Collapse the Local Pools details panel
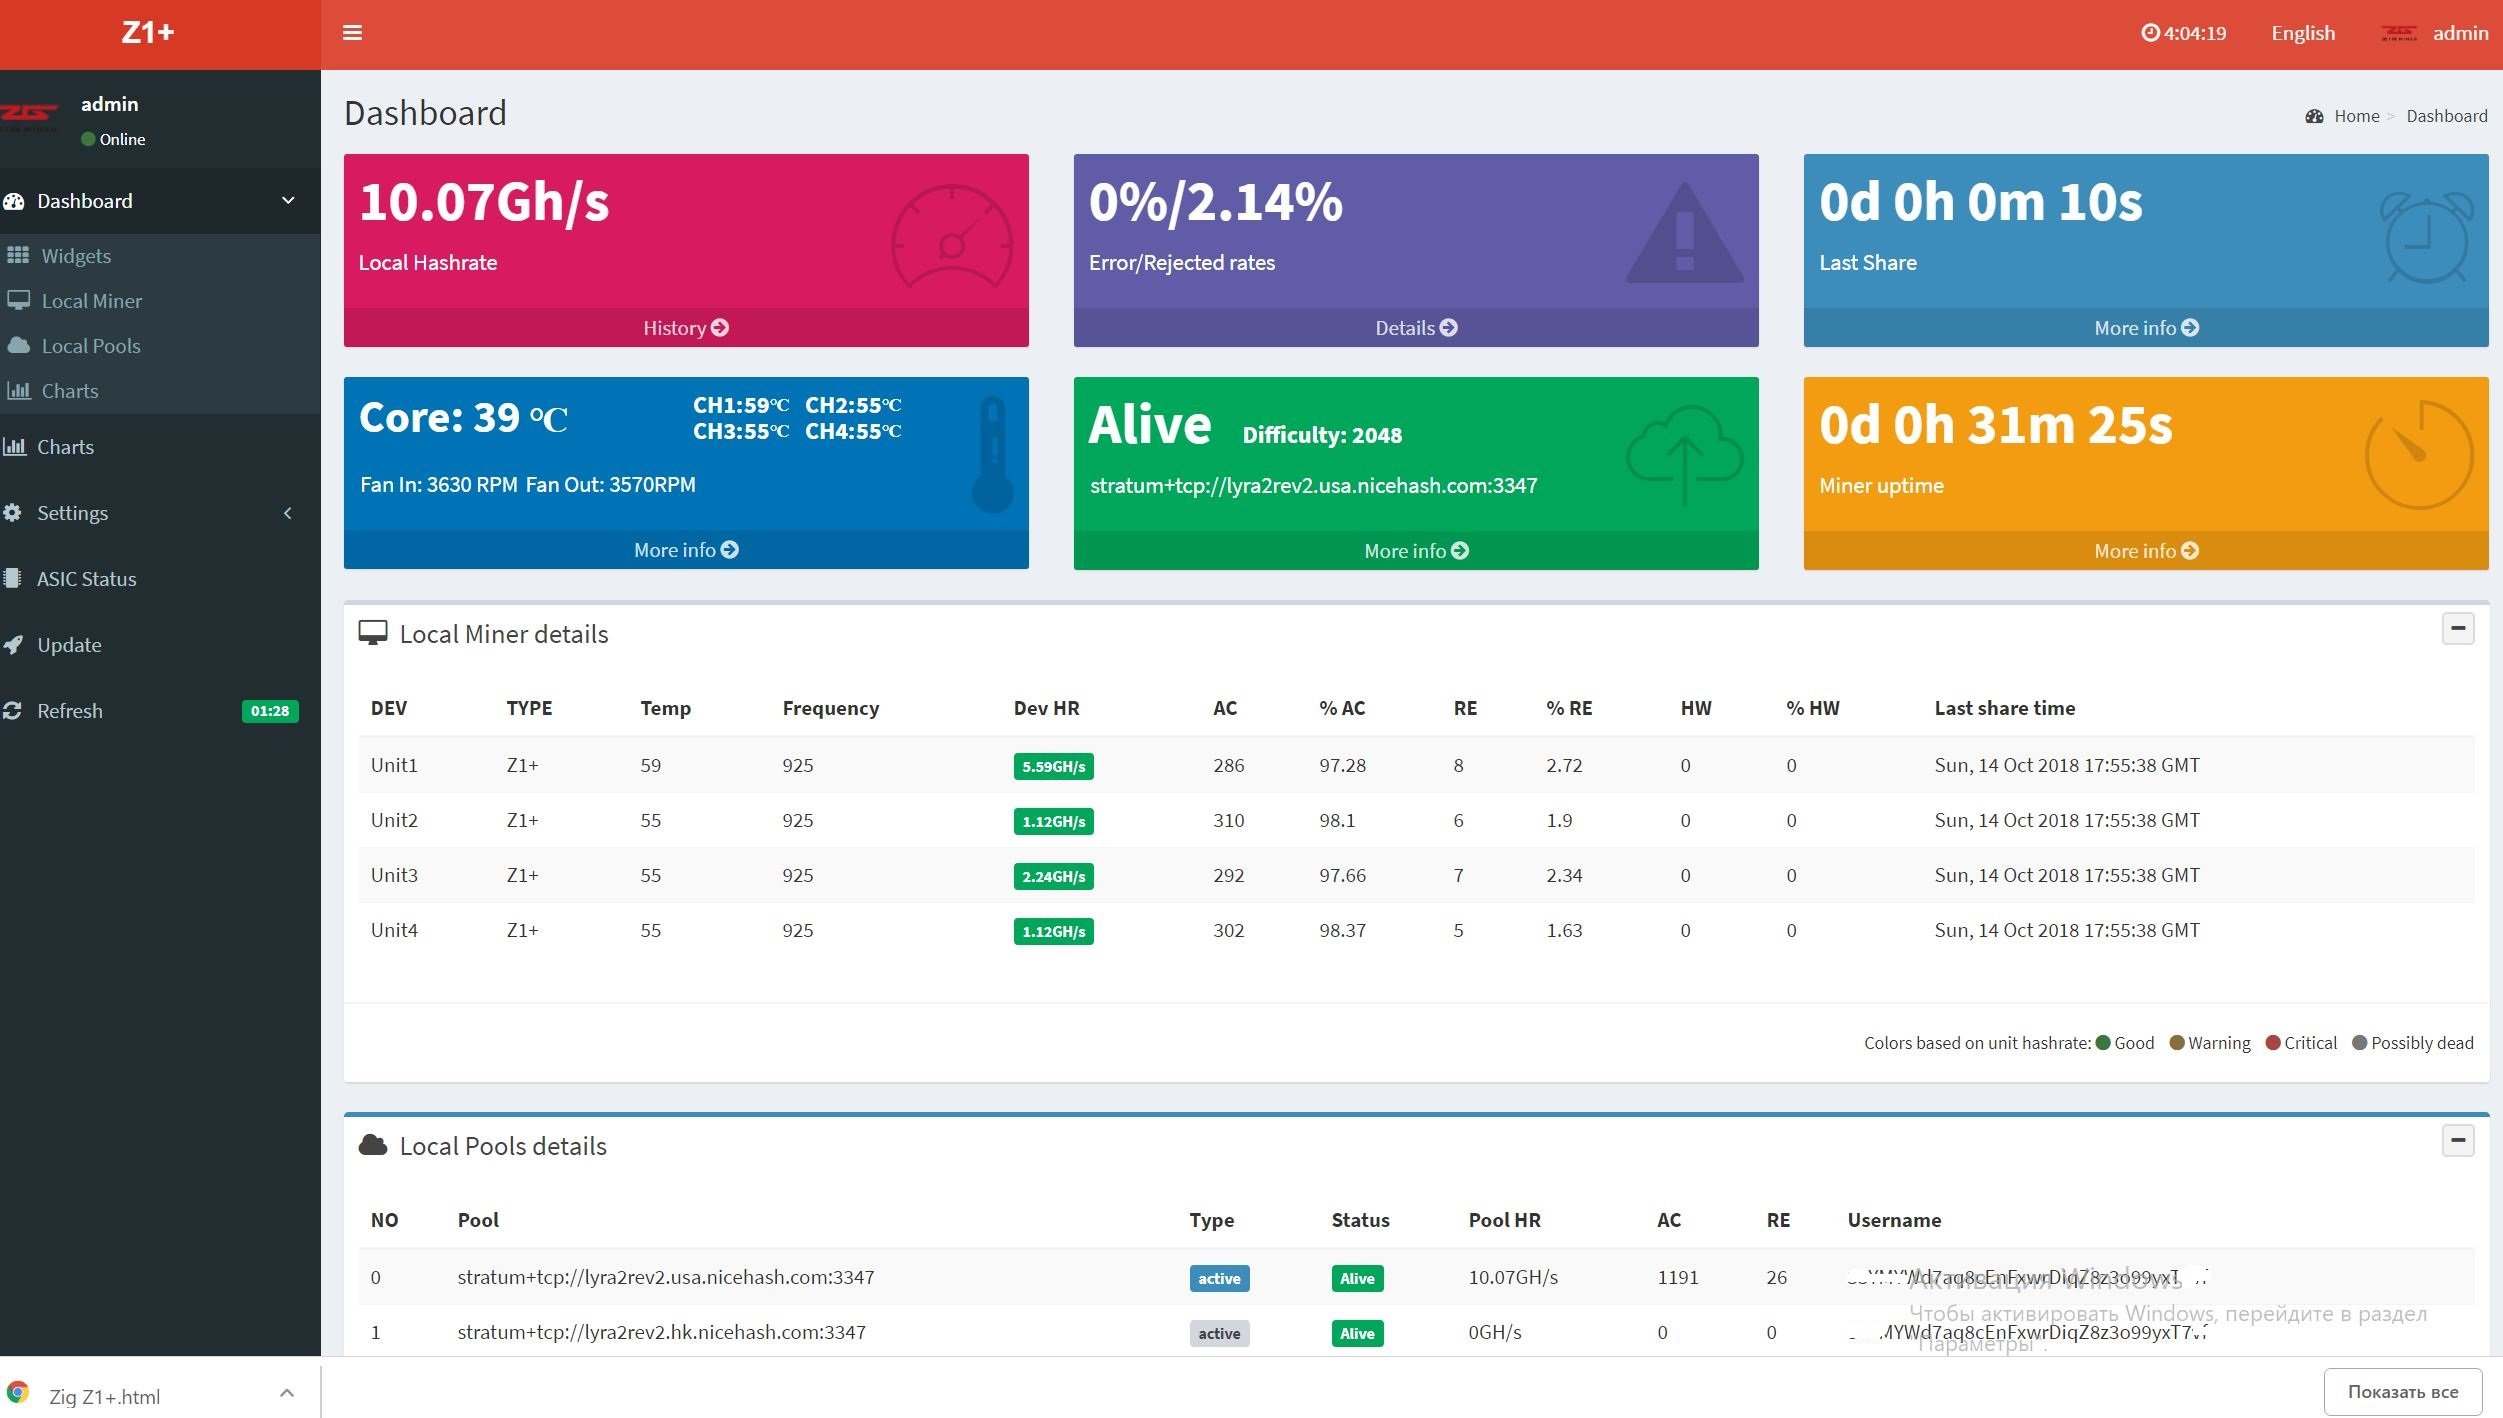2503x1418 pixels. coord(2457,1141)
